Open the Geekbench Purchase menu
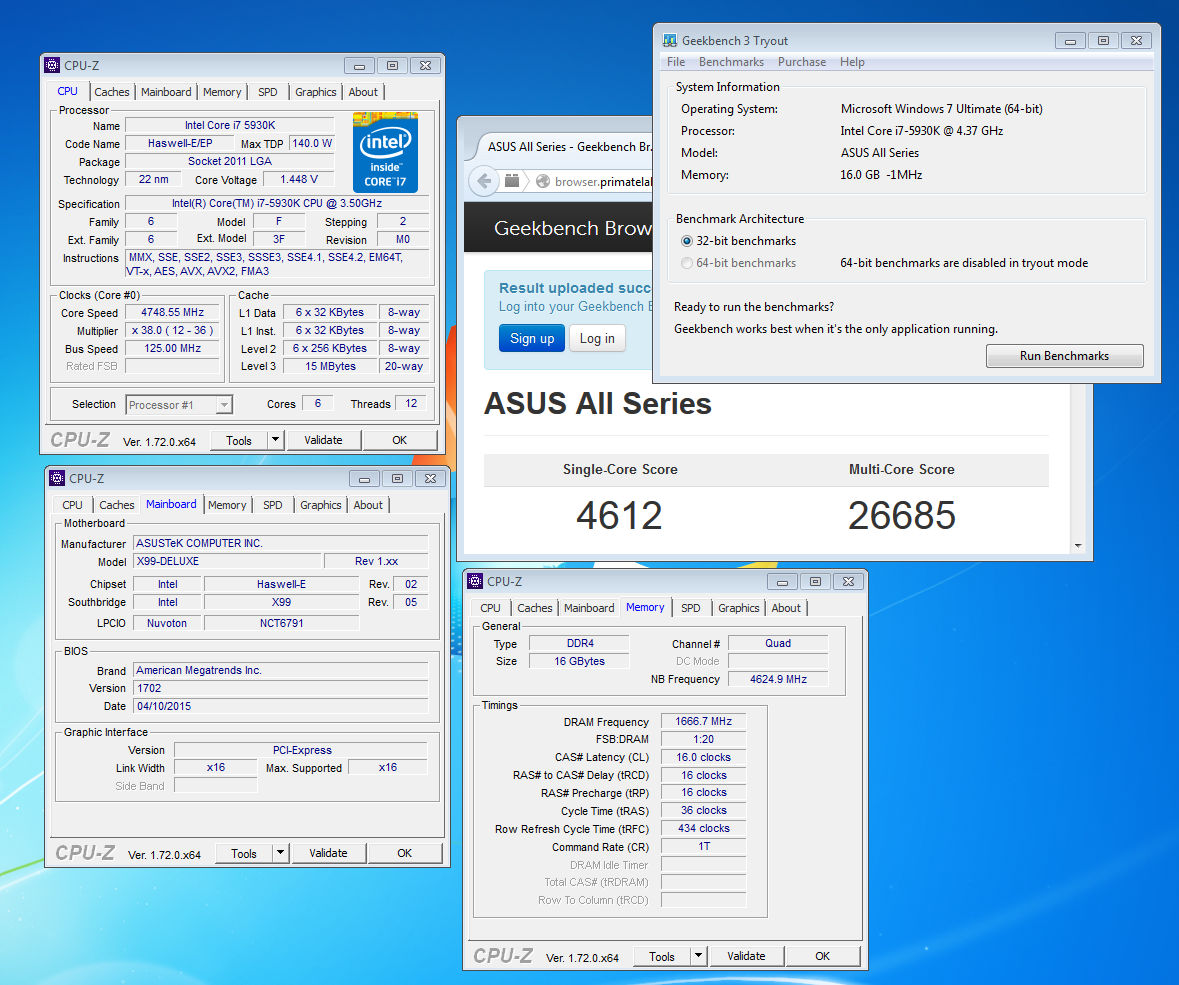The width and height of the screenshot is (1179, 985). pyautogui.click(x=802, y=62)
